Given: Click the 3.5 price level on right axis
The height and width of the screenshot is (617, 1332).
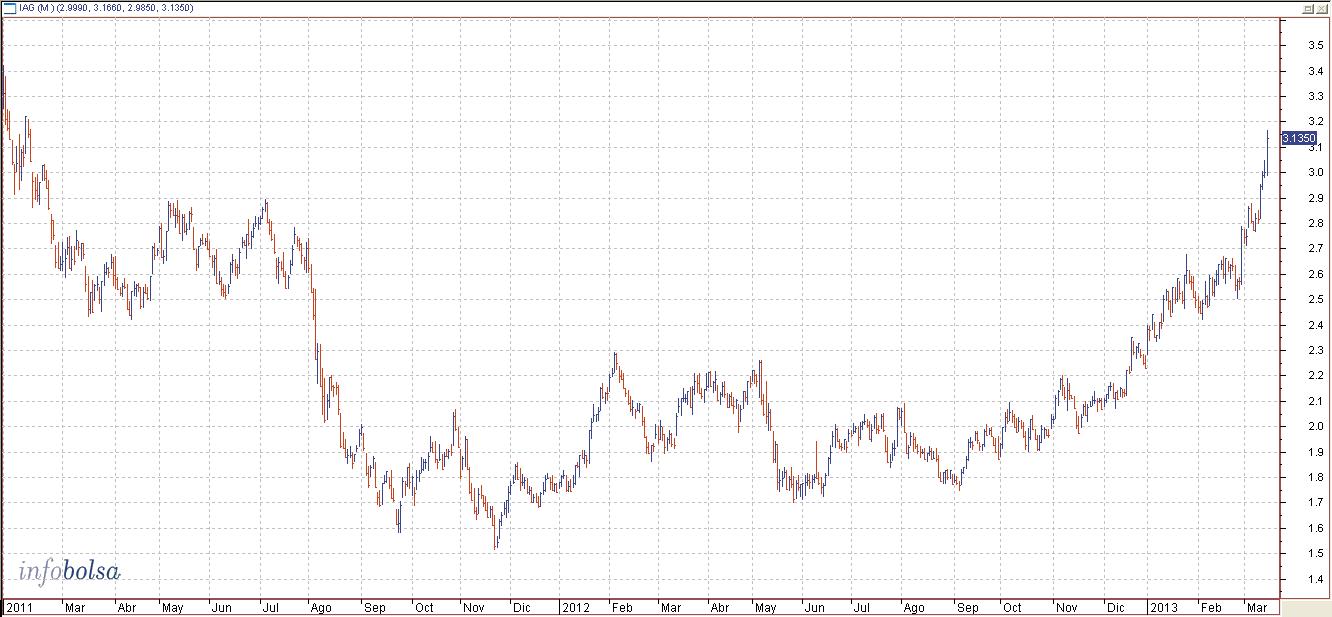Looking at the screenshot, I should click(1316, 46).
